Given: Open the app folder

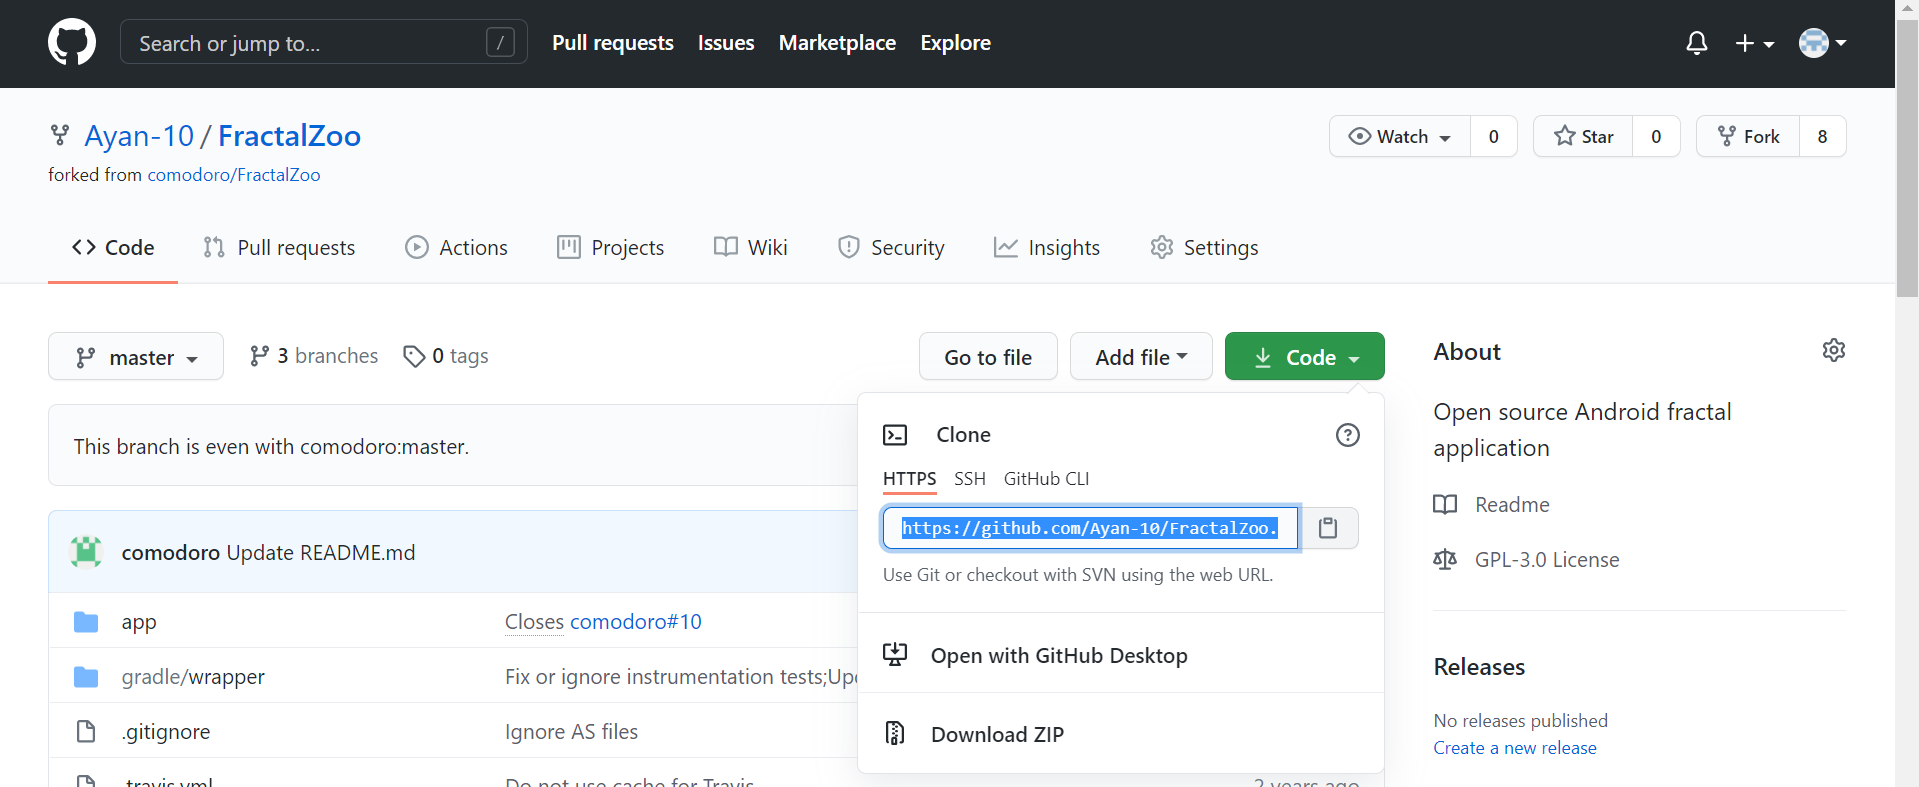Looking at the screenshot, I should click(139, 622).
